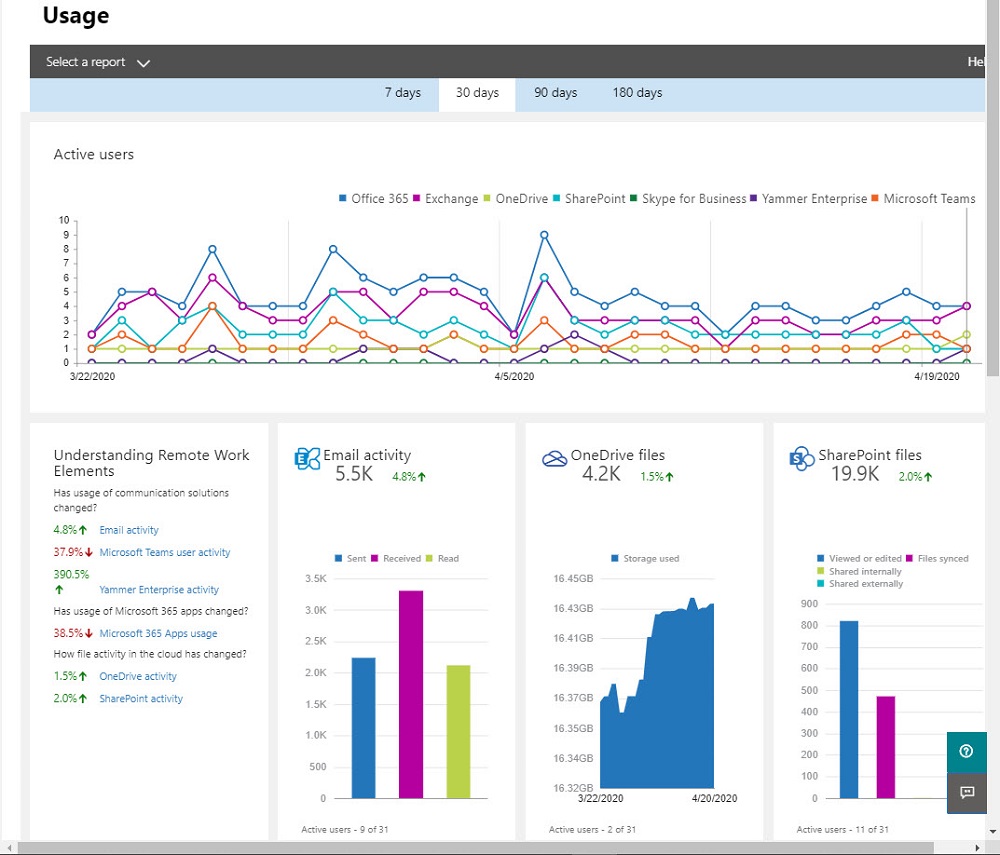Click the Received legend color swatch
1000x855 pixels.
(x=375, y=559)
